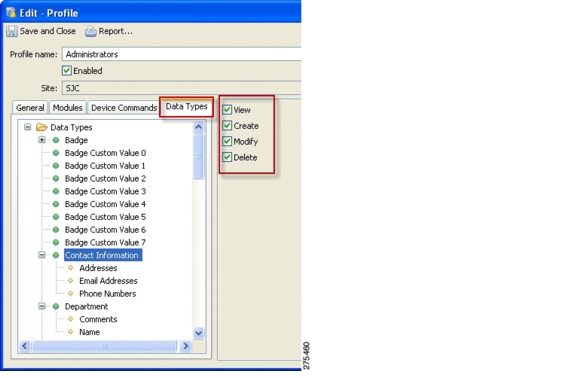This screenshot has width=576, height=378.
Task: Click green dot beside Badge Custom Value 4
Action: 56,204
